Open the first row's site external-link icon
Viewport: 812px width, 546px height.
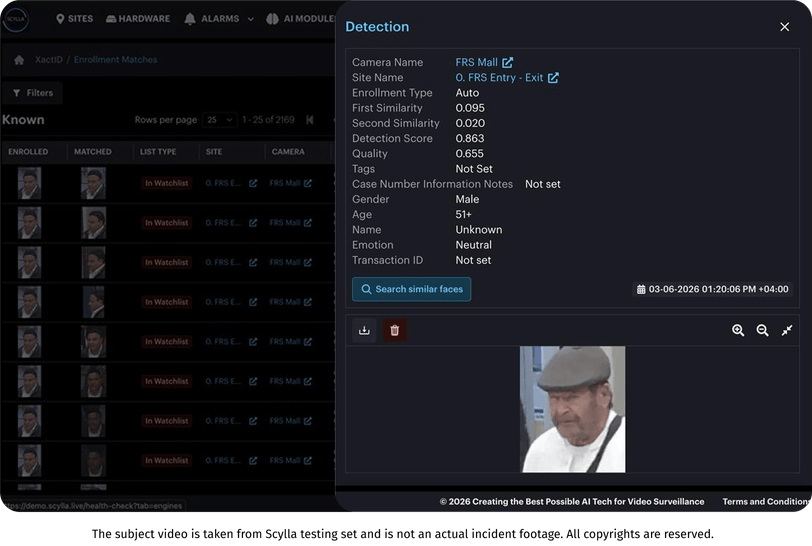(x=253, y=183)
